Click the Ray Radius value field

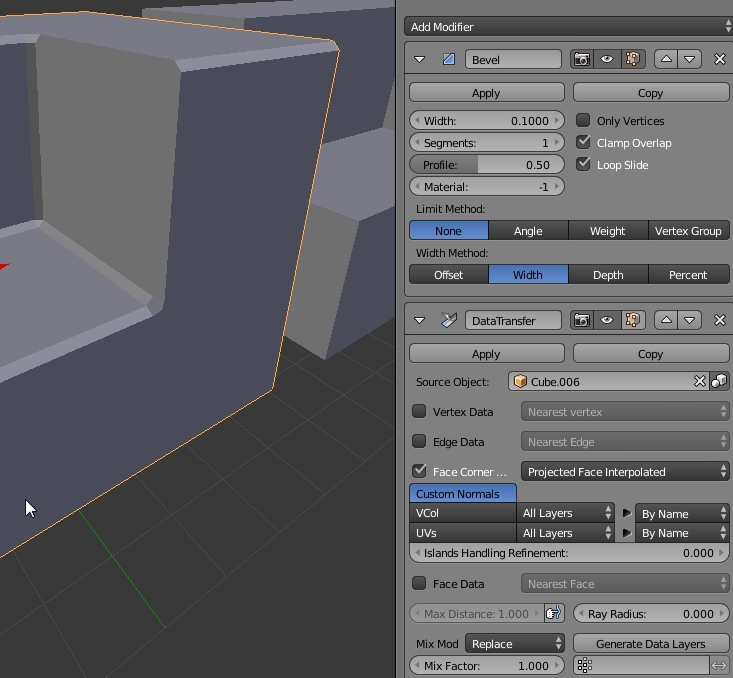(651, 613)
